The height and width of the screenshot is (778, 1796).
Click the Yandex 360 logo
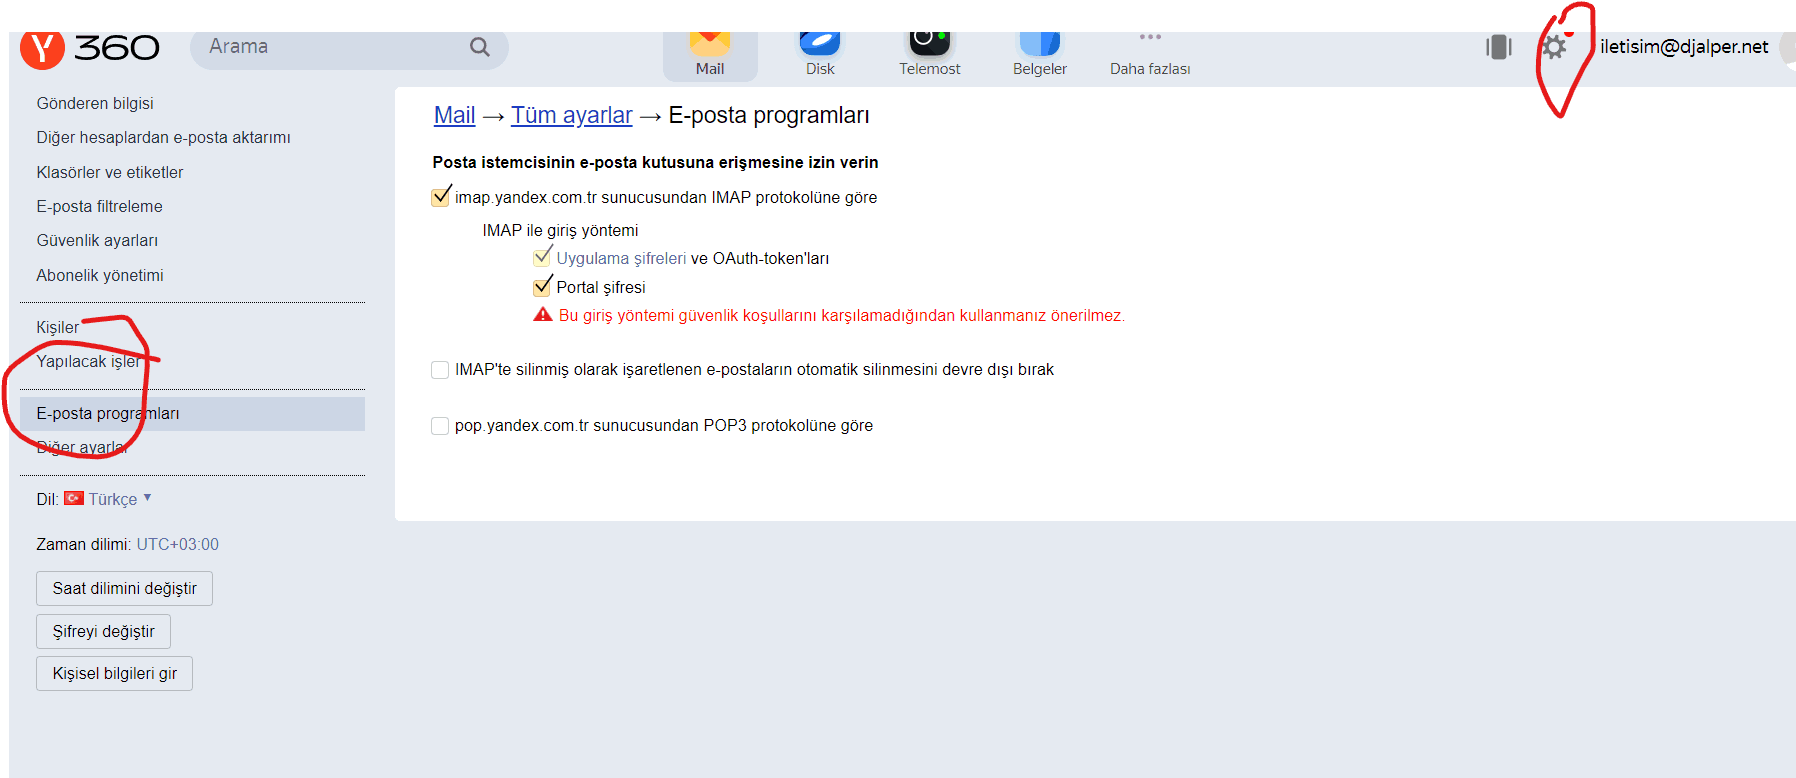click(90, 47)
